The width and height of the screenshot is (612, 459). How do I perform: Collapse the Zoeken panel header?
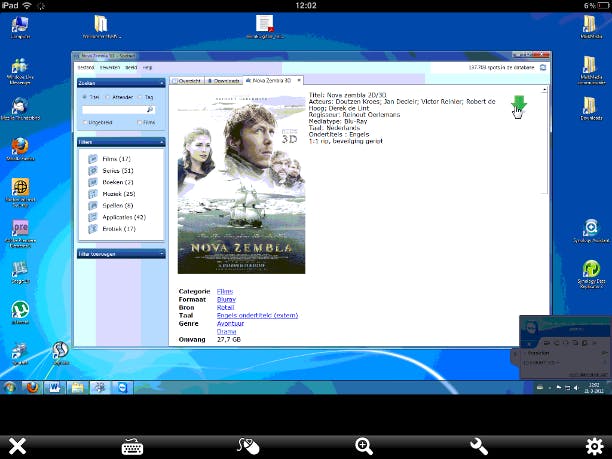point(121,83)
